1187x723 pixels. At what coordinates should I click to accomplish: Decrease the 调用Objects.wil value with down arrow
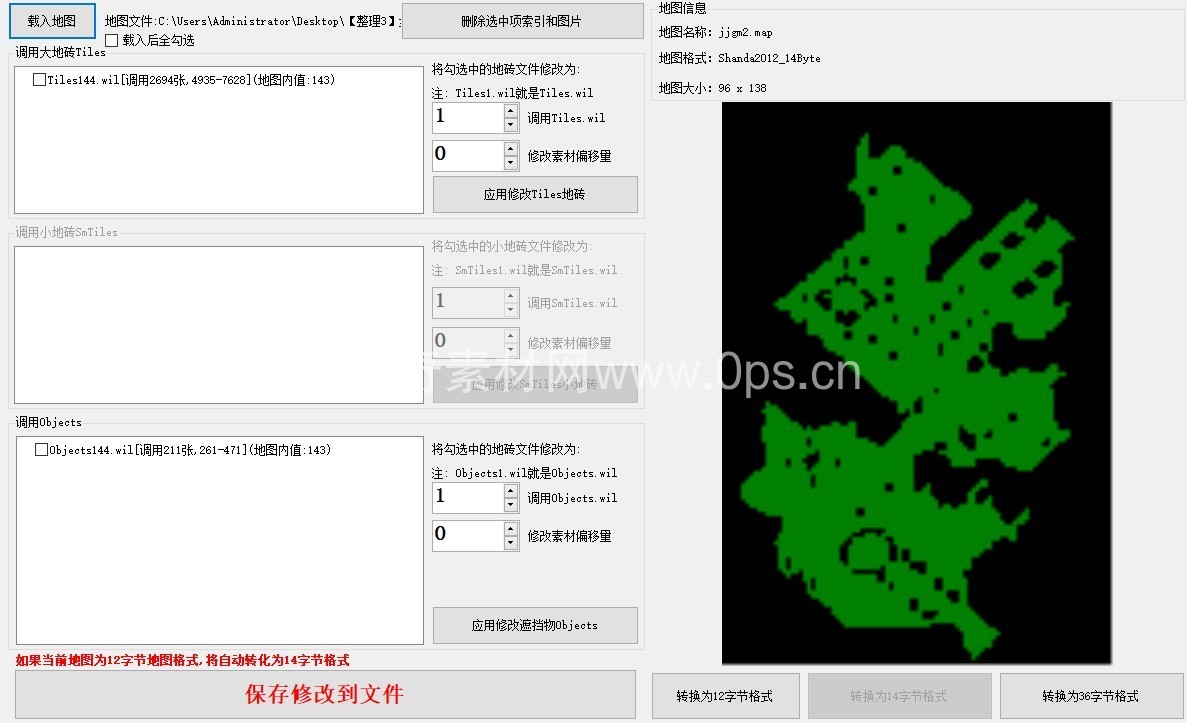pyautogui.click(x=511, y=505)
